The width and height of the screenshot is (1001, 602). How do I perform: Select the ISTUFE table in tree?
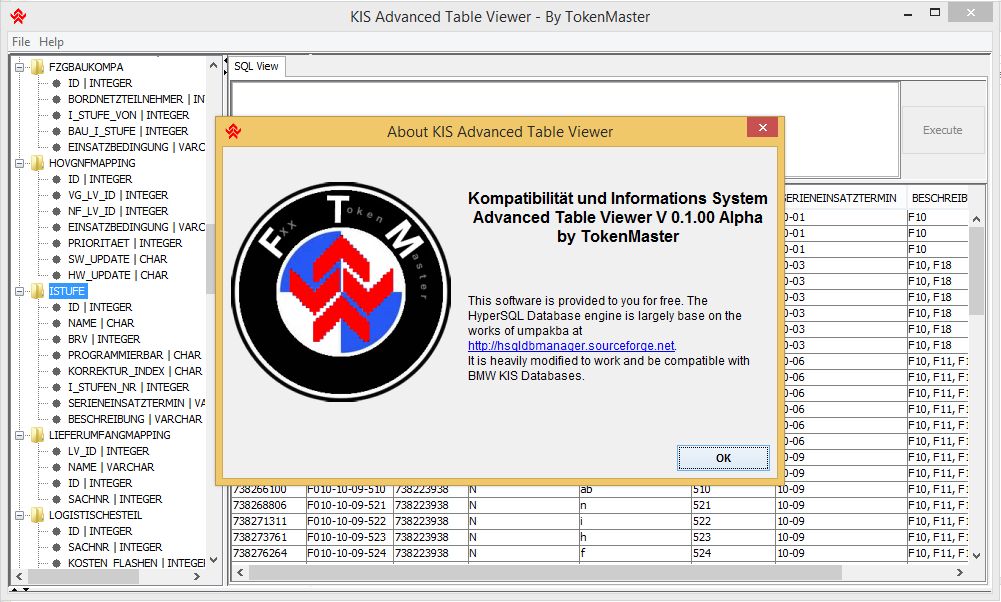pyautogui.click(x=67, y=291)
